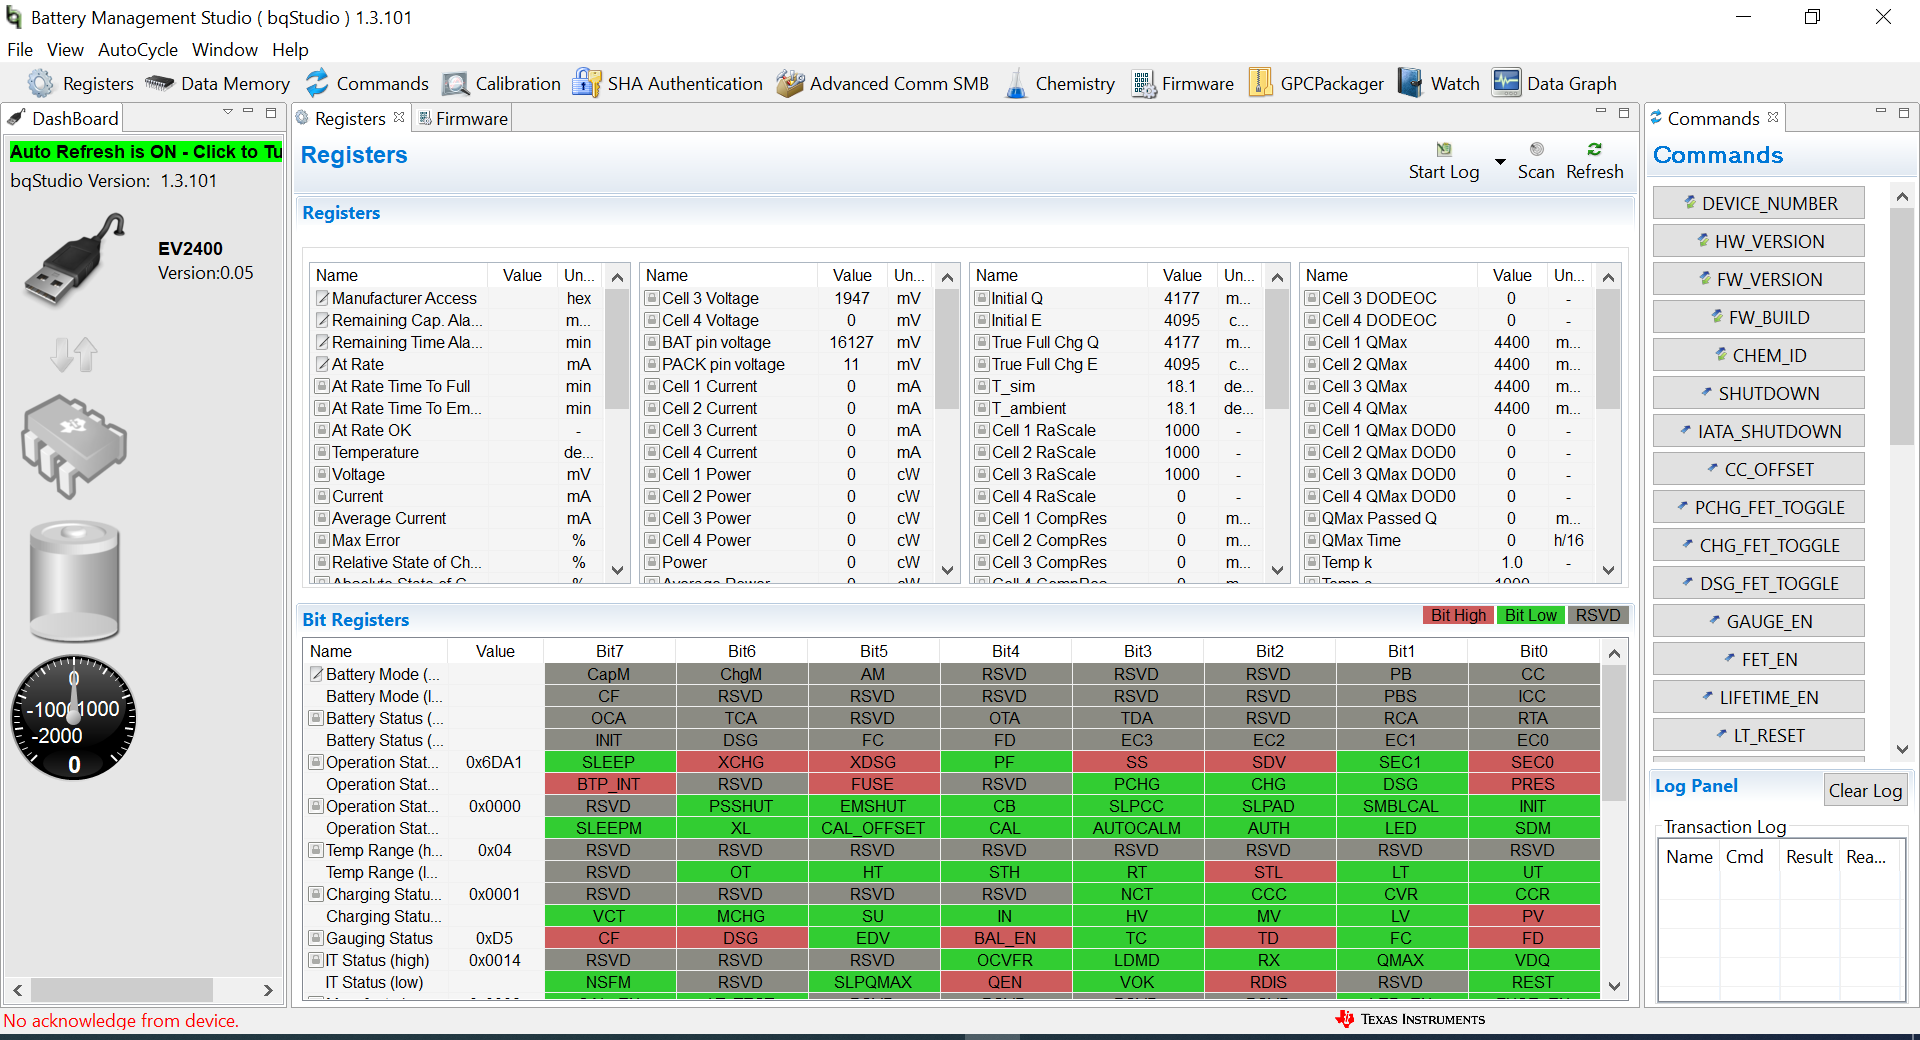The height and width of the screenshot is (1040, 1920).
Task: Click the Start Log icon
Action: coord(1444,150)
